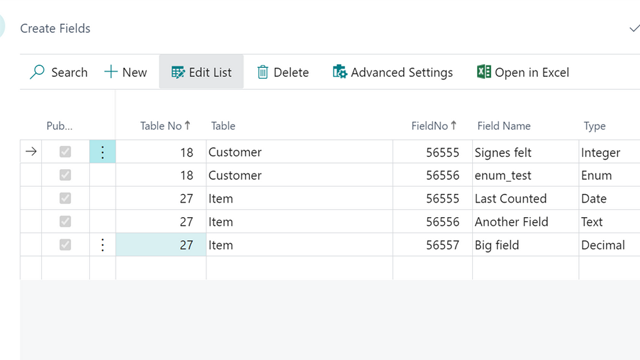Toggle published checkbox for Last Counted row
The image size is (640, 360).
(x=65, y=198)
